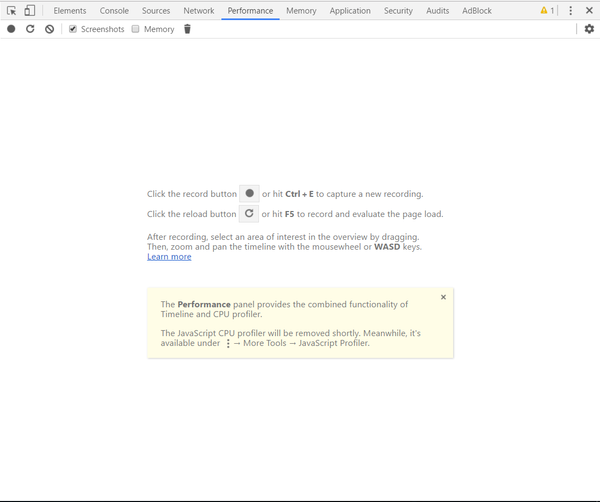Screen dimensions: 600x502
Task: Clear the recording with the circle-slash icon
Action: pos(49,29)
